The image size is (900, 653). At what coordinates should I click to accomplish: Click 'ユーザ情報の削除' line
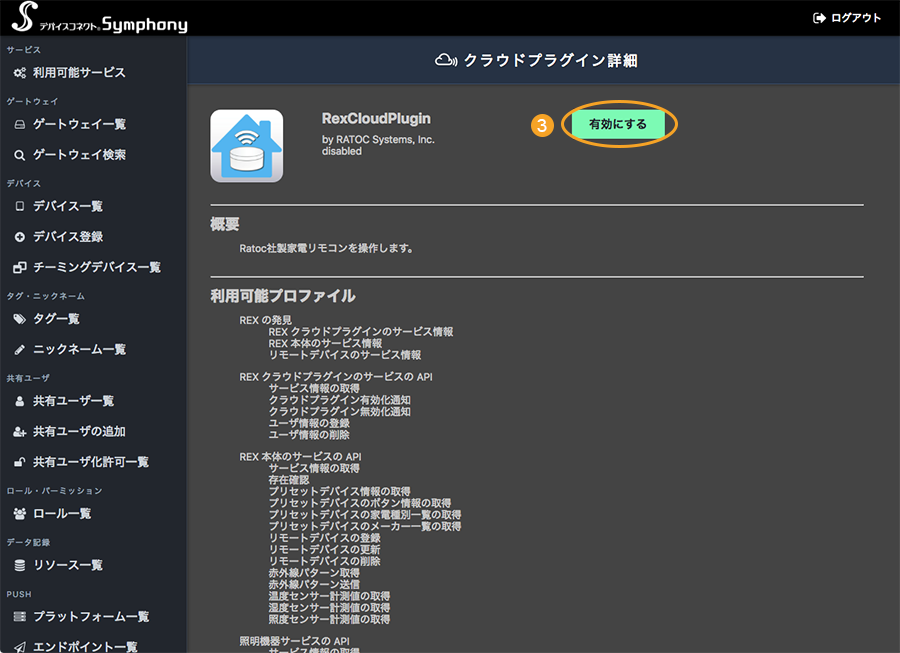coord(309,435)
